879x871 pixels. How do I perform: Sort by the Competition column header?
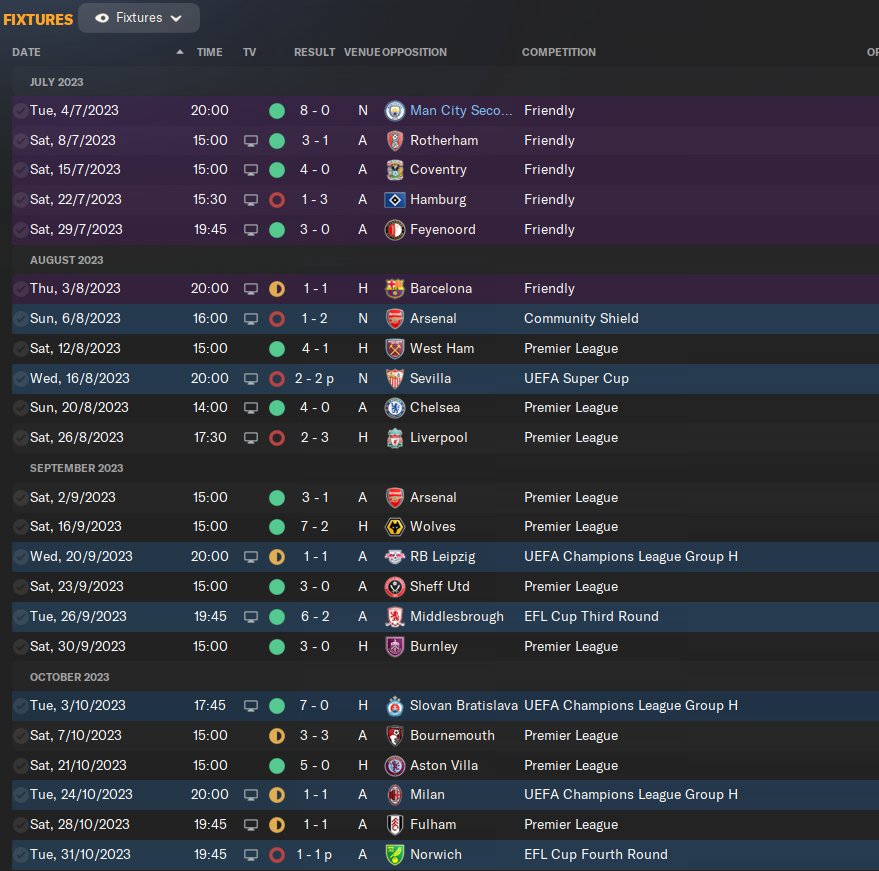559,52
